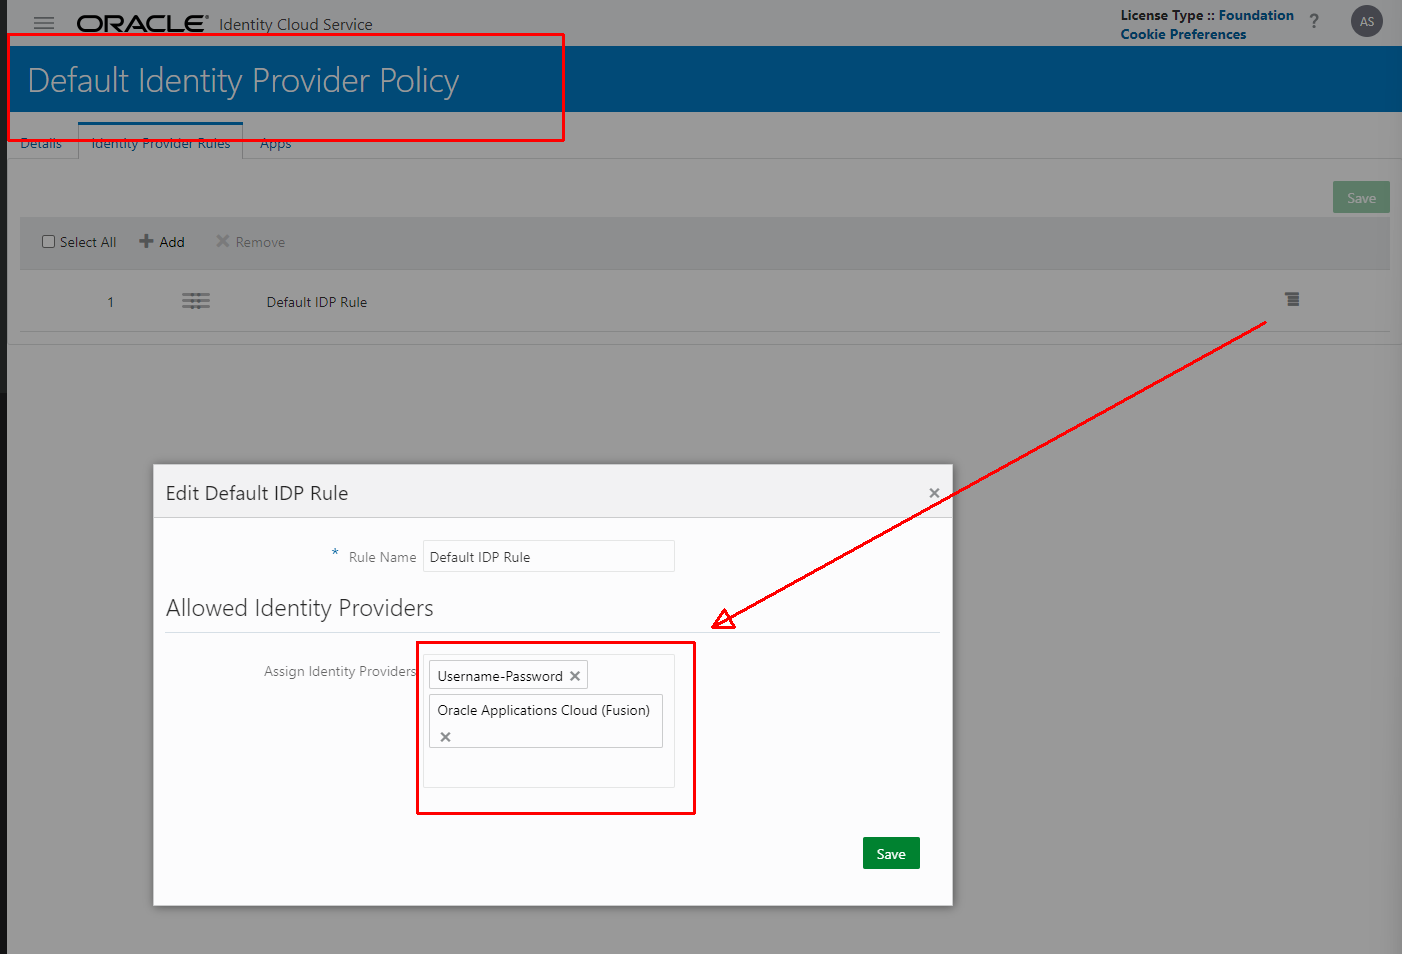Viewport: 1402px width, 954px height.
Task: Click into the Rule Name field
Action: pyautogui.click(x=549, y=556)
